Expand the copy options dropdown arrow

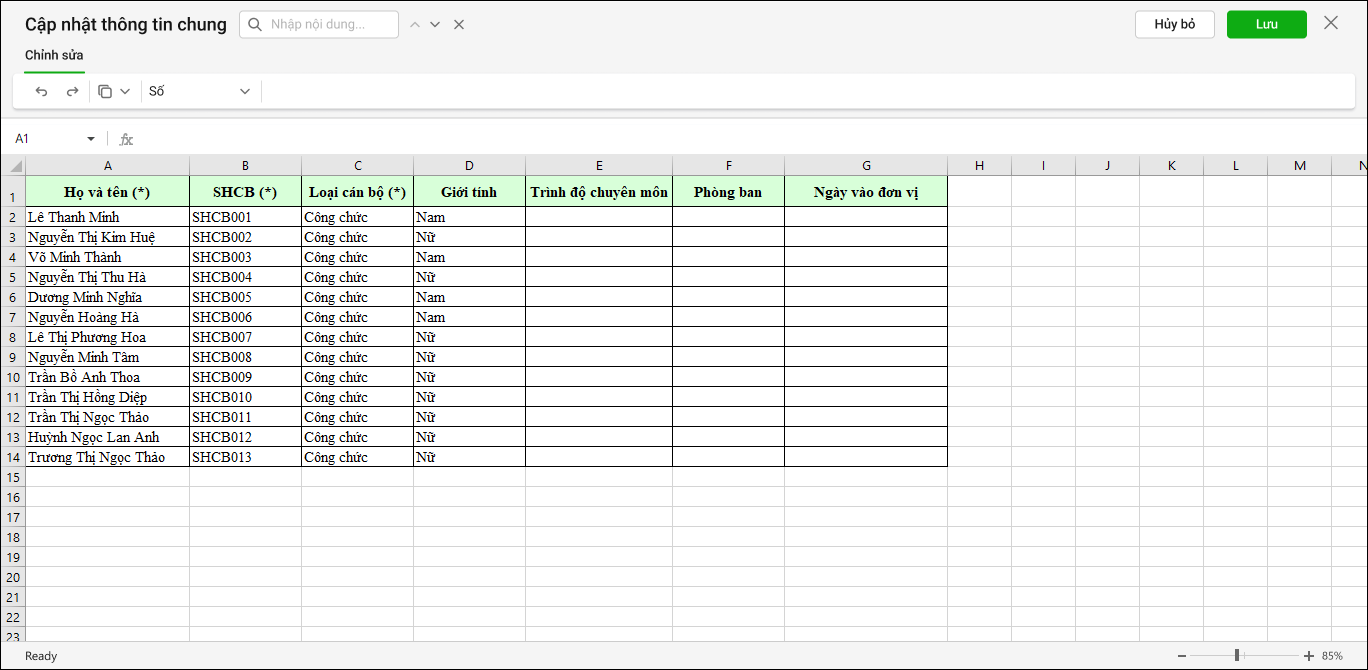pyautogui.click(x=125, y=92)
